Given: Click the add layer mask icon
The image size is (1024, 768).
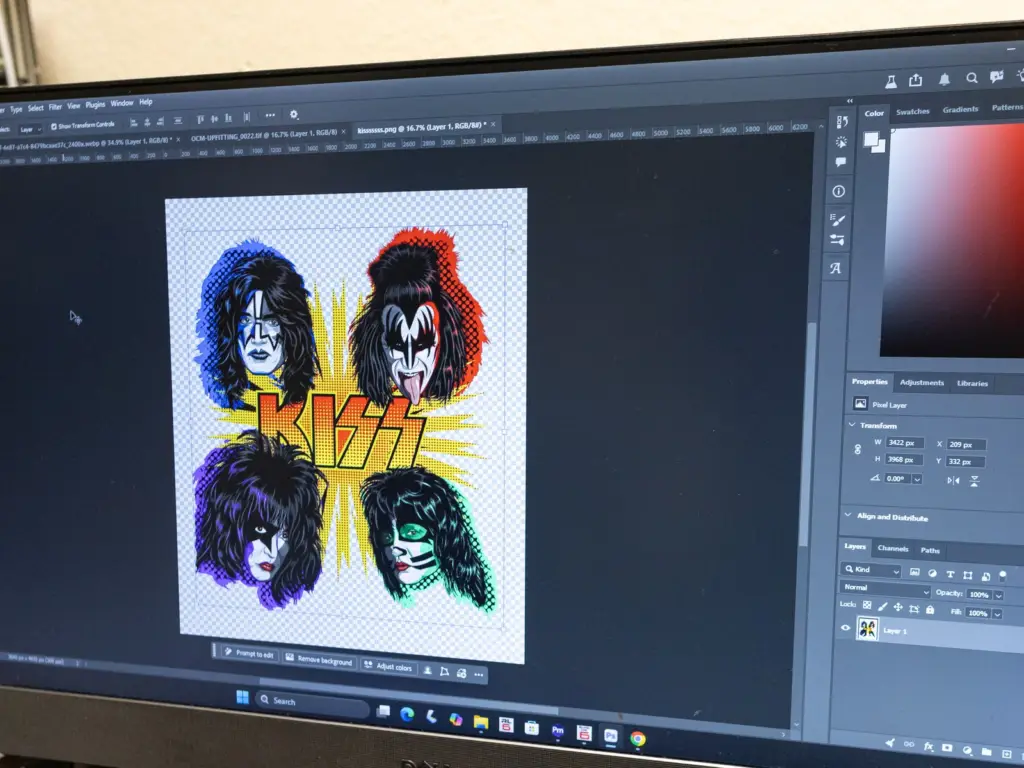Looking at the screenshot, I should [x=947, y=748].
